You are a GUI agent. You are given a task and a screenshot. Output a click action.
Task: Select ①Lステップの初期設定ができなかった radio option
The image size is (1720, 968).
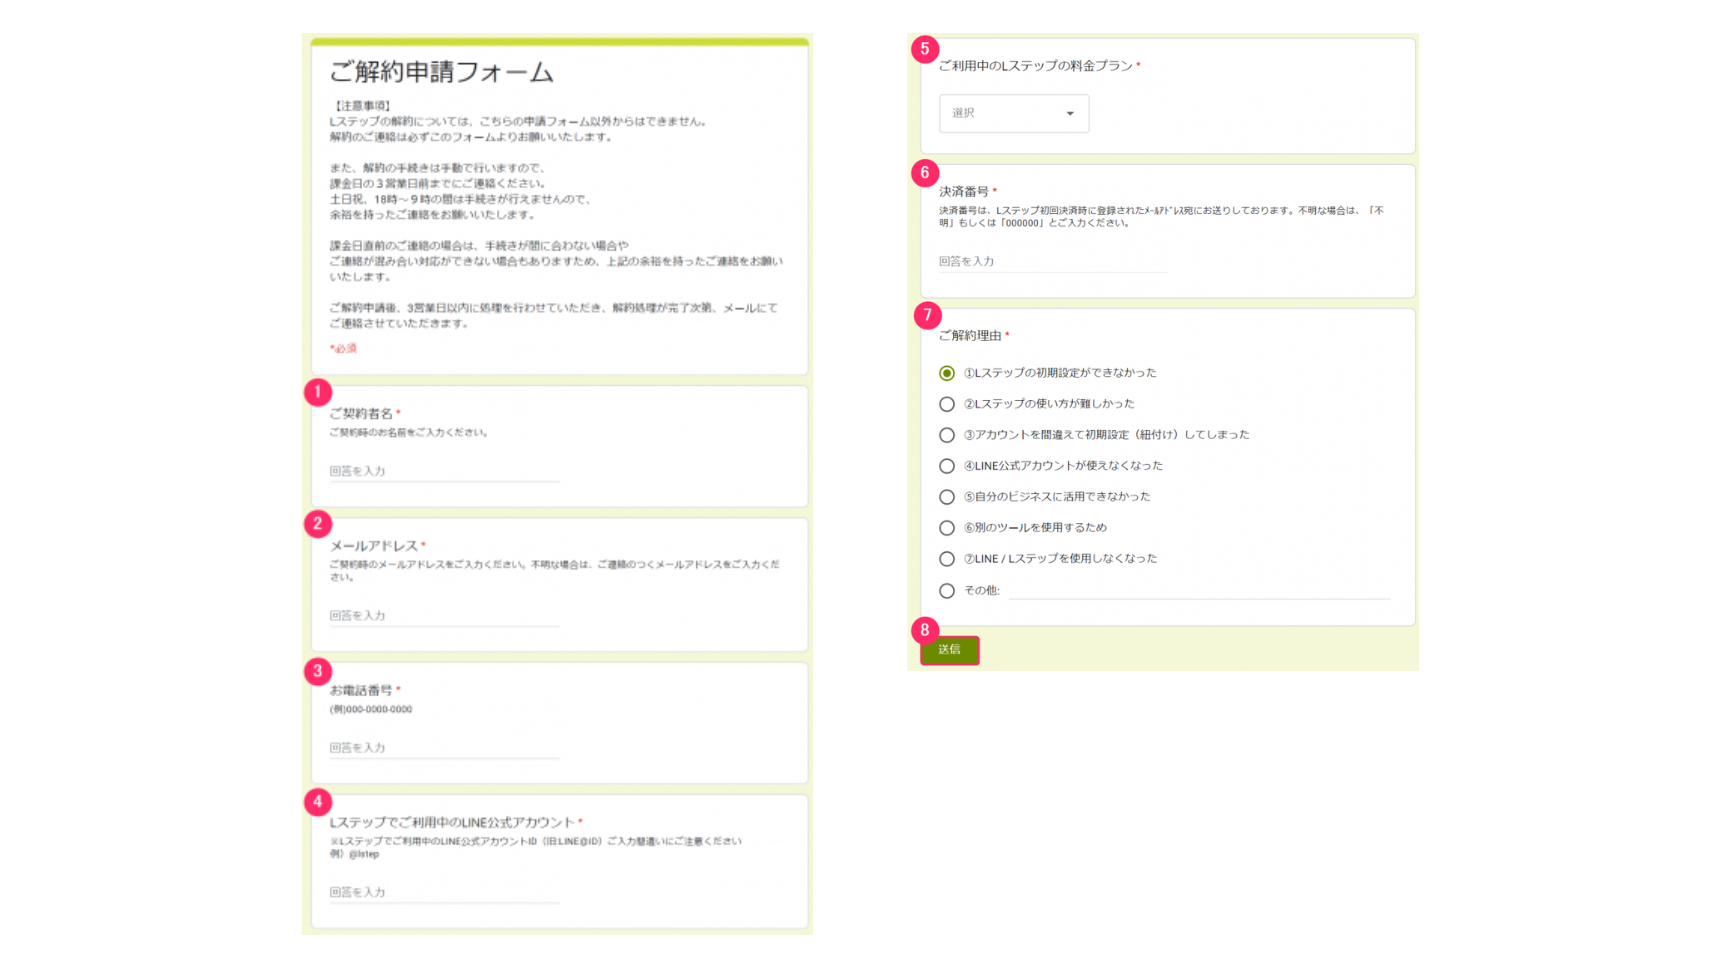point(947,373)
